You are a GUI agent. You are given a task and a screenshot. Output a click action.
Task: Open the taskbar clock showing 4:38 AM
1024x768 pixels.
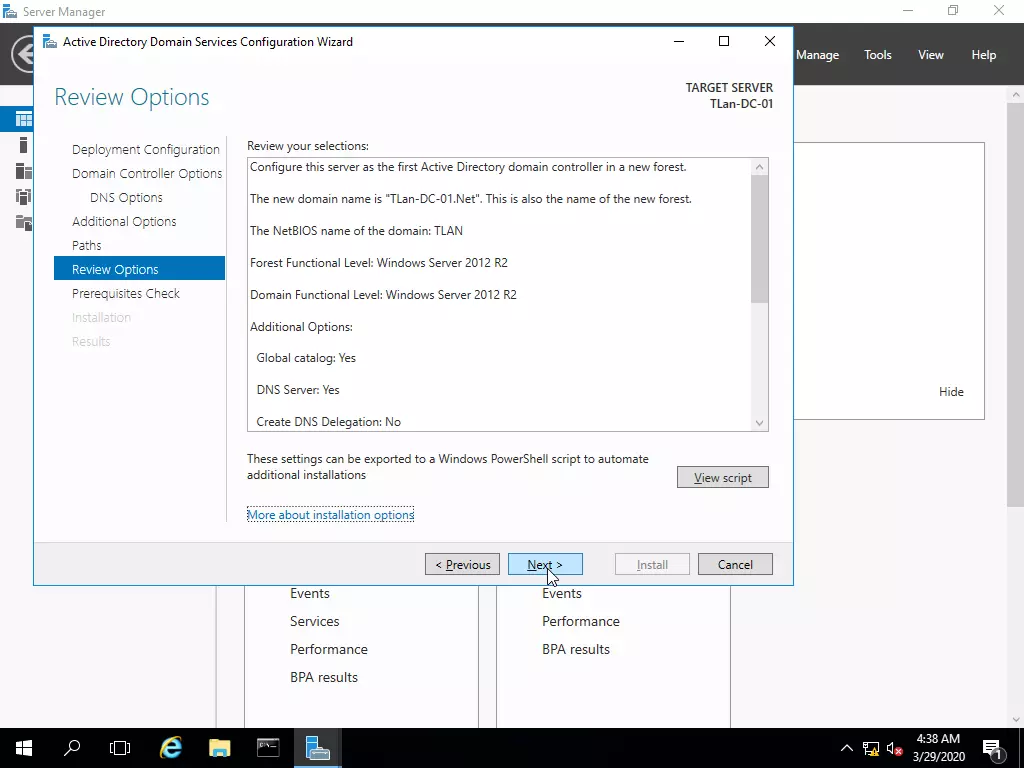(x=938, y=748)
